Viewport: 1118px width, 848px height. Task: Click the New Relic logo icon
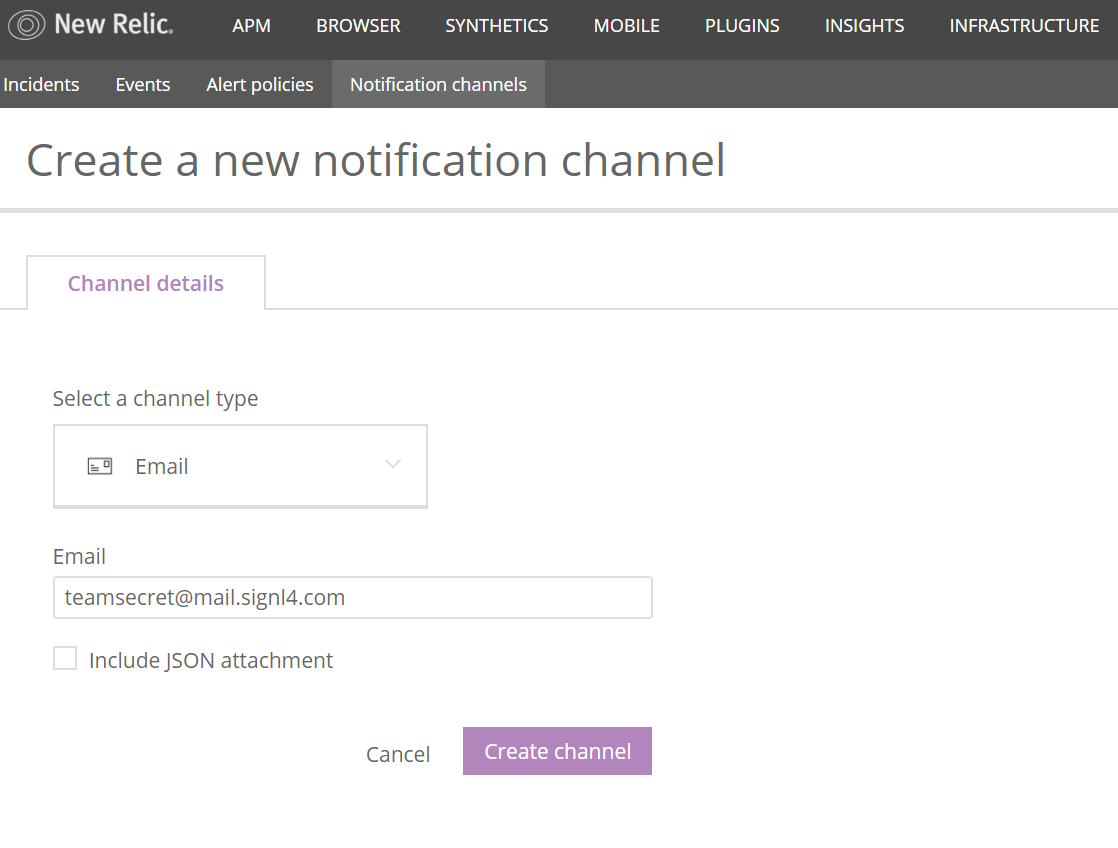point(26,26)
